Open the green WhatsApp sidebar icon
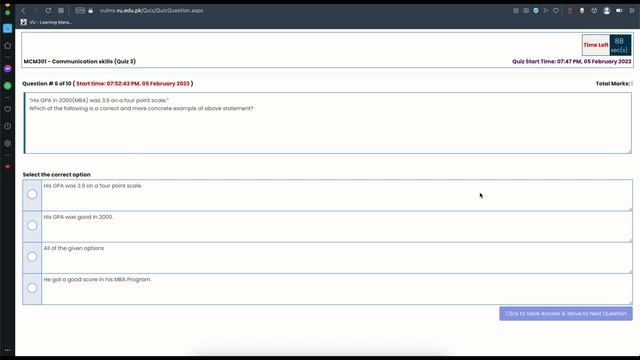The height and width of the screenshot is (360, 640). coord(8,86)
